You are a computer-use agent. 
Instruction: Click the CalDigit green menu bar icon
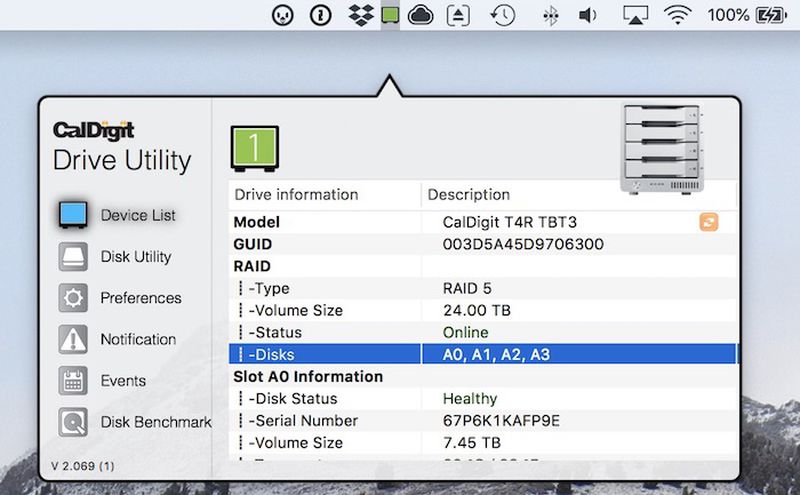390,15
